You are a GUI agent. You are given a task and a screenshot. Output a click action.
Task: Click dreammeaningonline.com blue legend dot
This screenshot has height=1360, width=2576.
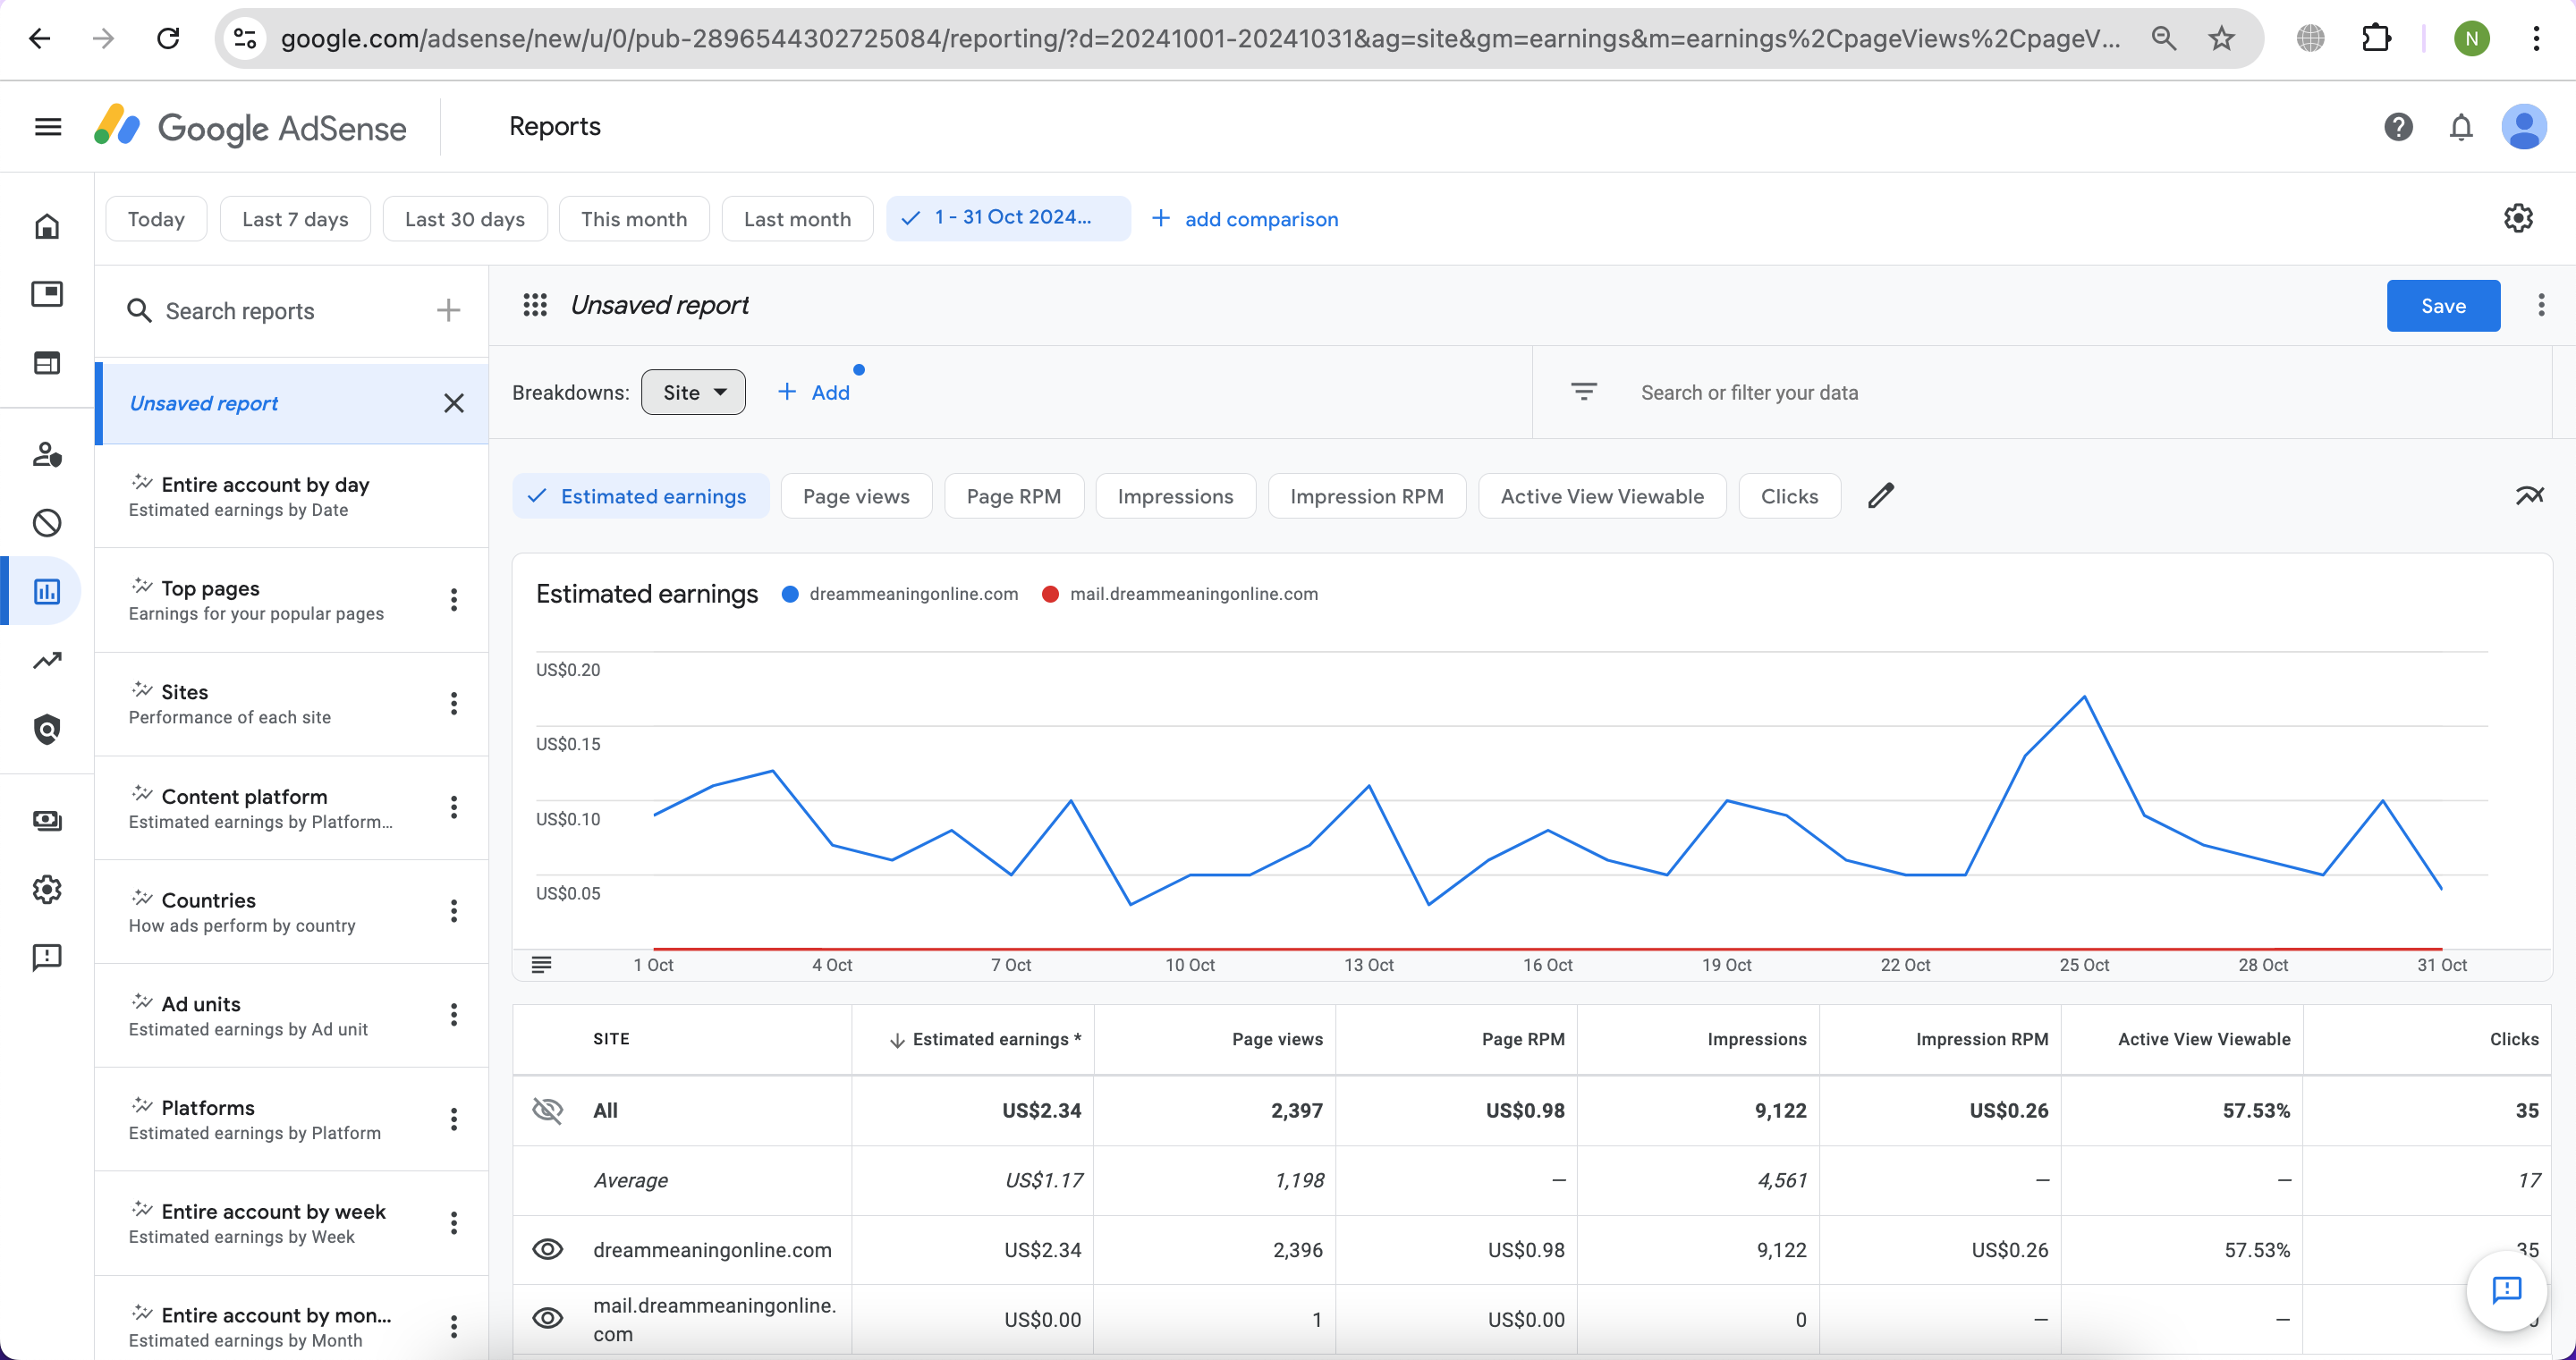pos(789,594)
